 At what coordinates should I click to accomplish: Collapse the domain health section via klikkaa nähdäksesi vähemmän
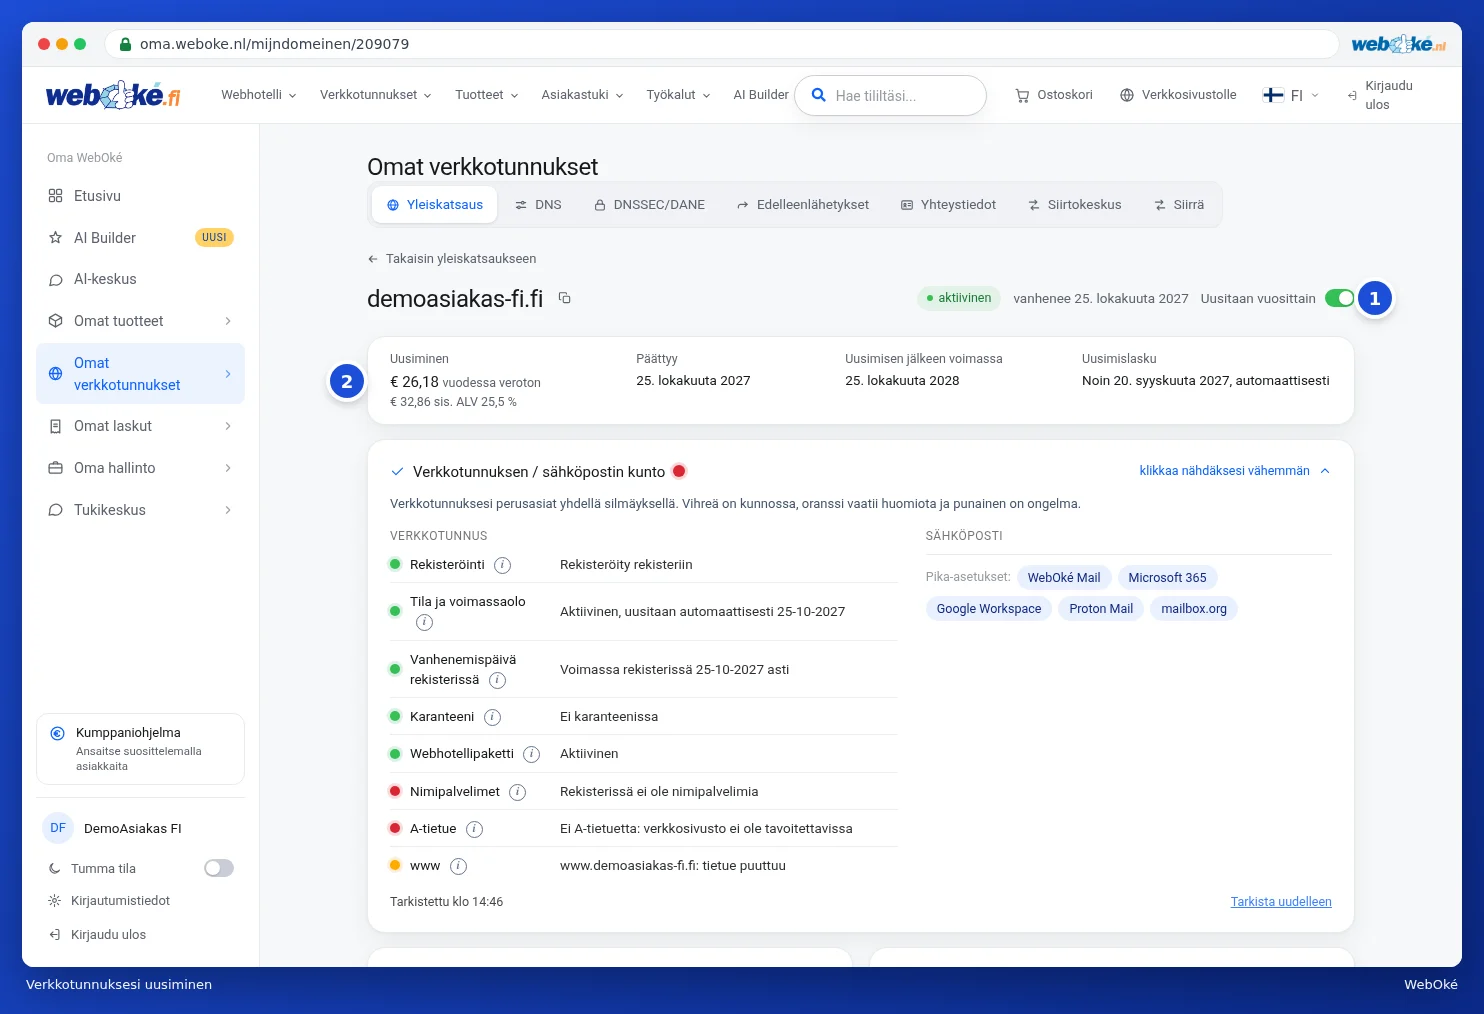[1235, 471]
